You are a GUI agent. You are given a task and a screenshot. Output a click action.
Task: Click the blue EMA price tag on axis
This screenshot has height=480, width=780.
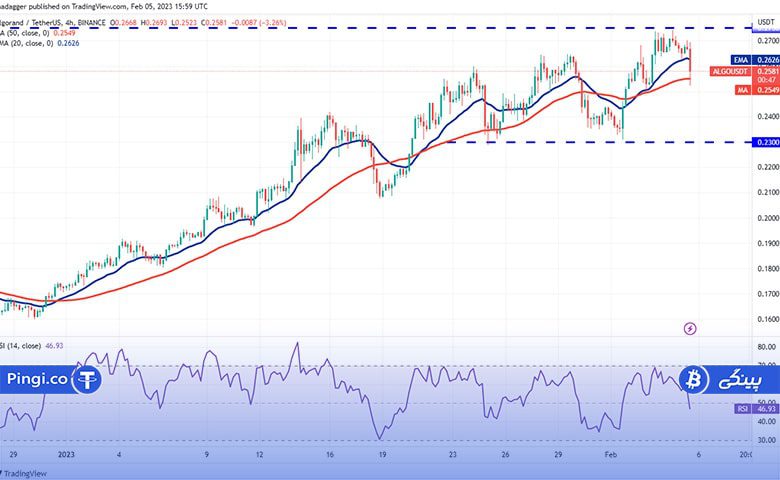pyautogui.click(x=755, y=60)
